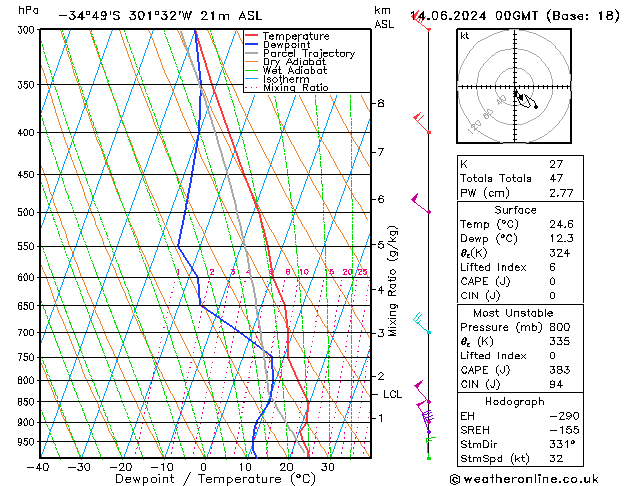The height and width of the screenshot is (486, 629).
Task: Click the 300 hPa pressure axis label
Action: tap(26, 30)
